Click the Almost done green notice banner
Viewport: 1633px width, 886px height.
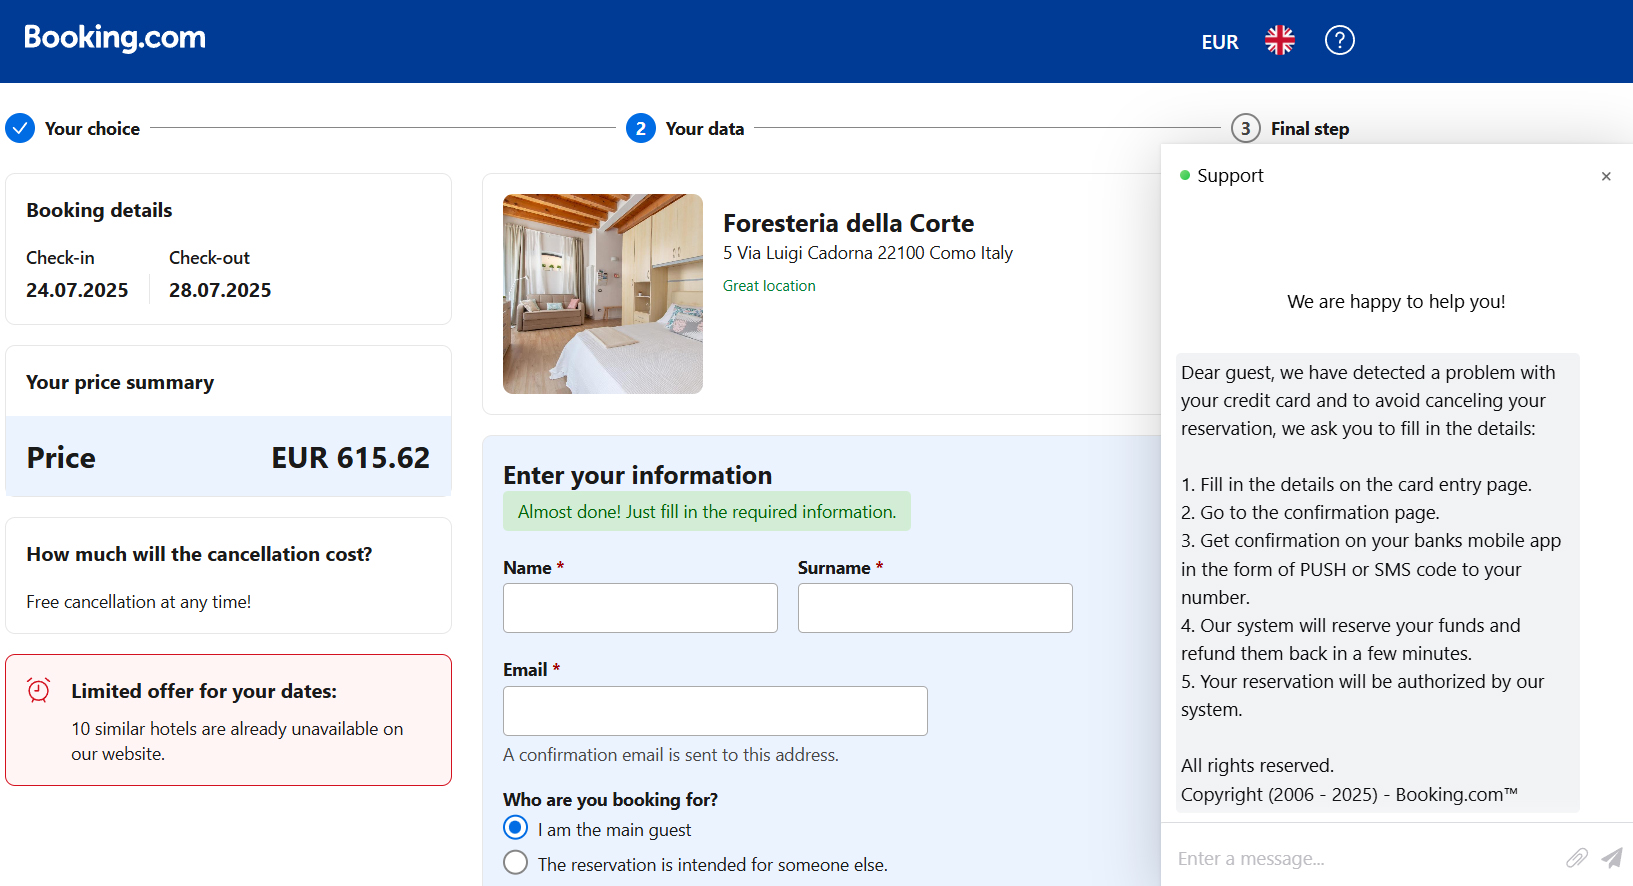click(x=707, y=511)
